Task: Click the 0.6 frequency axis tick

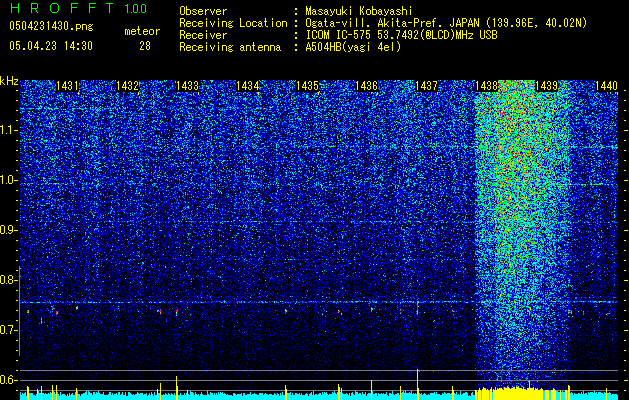Action: coord(9,380)
